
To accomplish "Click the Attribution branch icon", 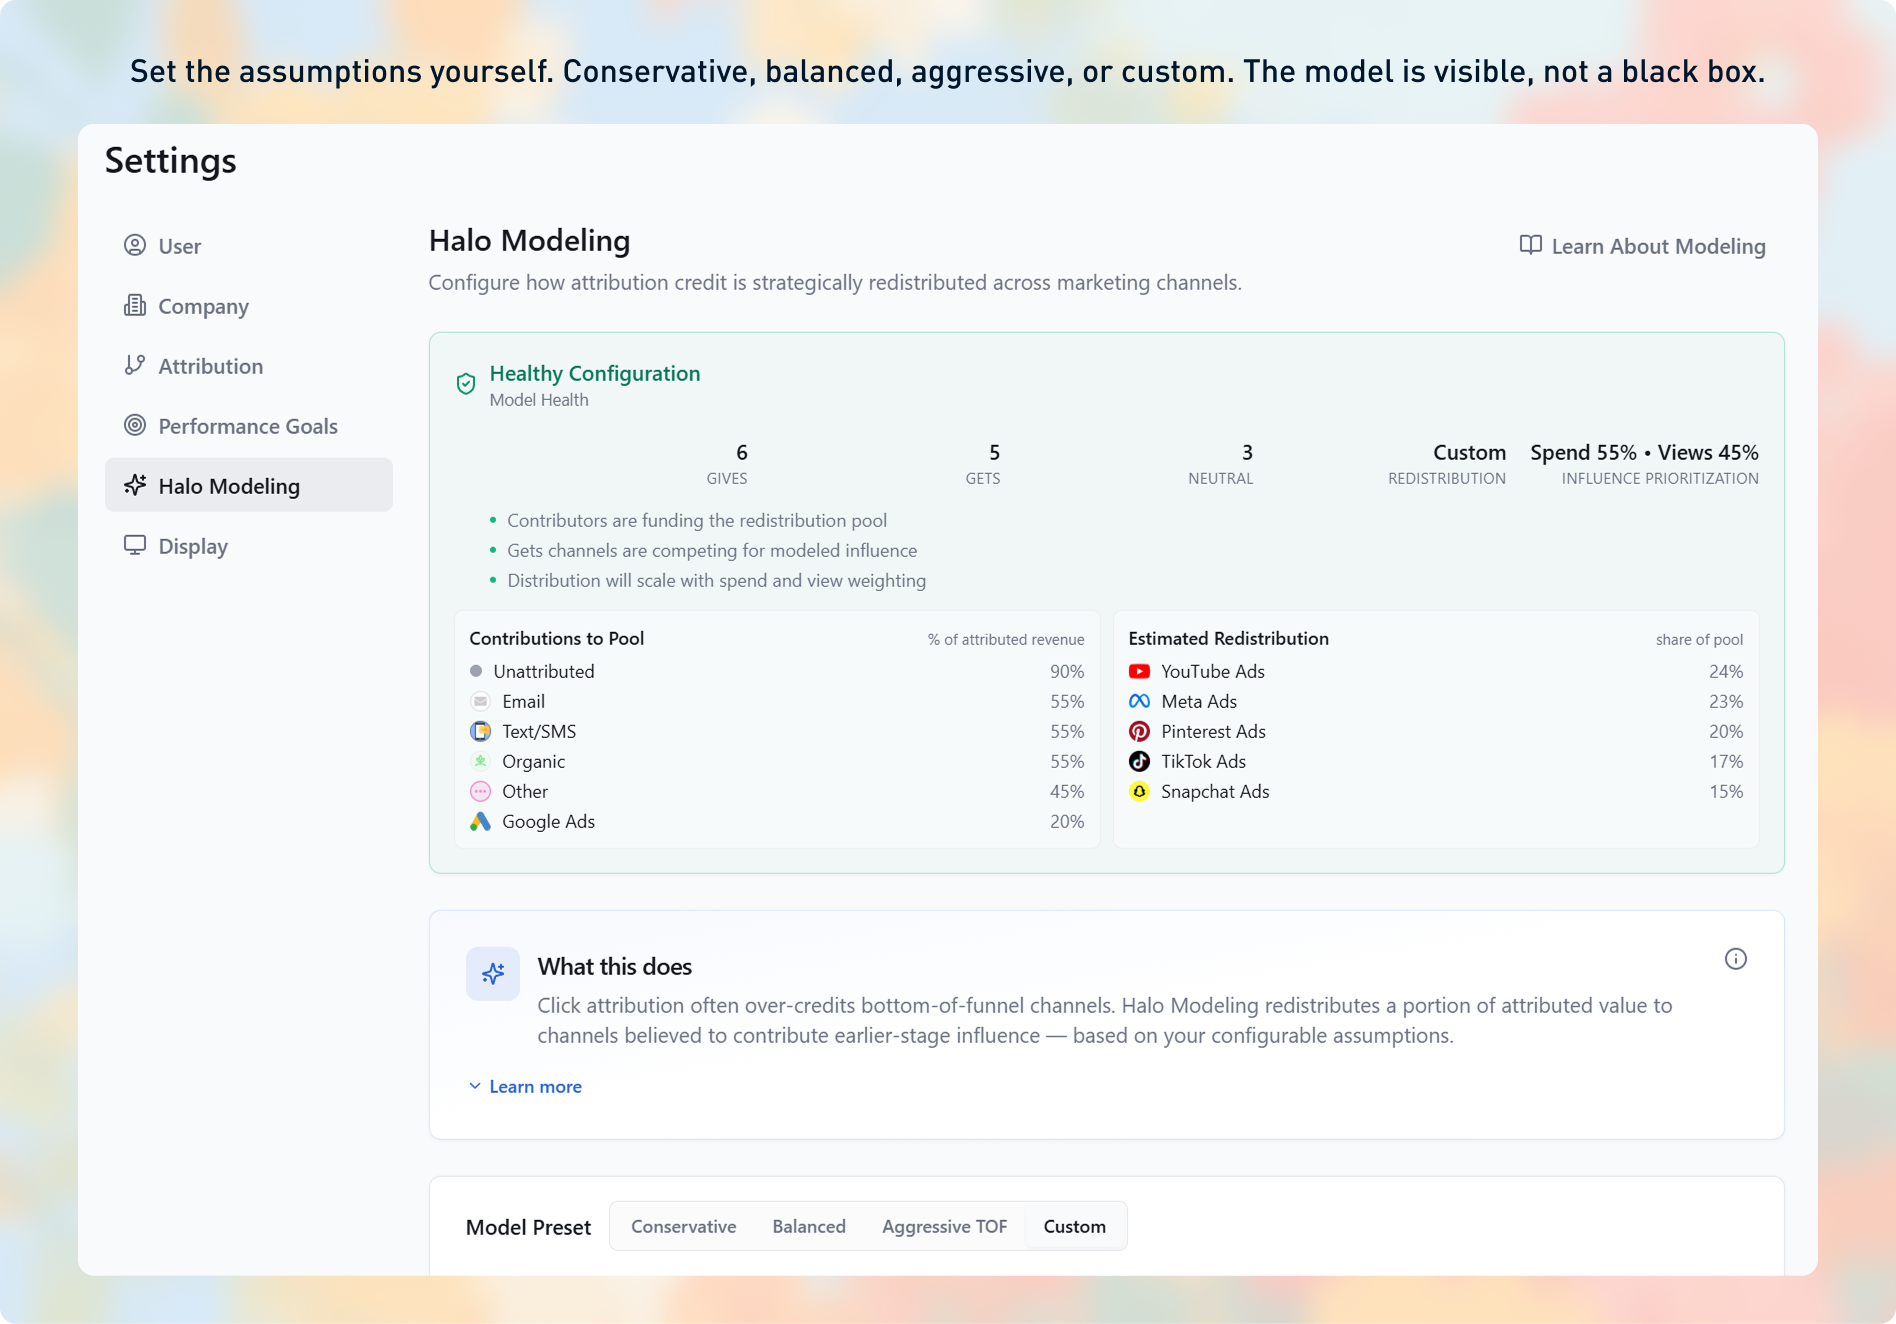I will tap(135, 365).
